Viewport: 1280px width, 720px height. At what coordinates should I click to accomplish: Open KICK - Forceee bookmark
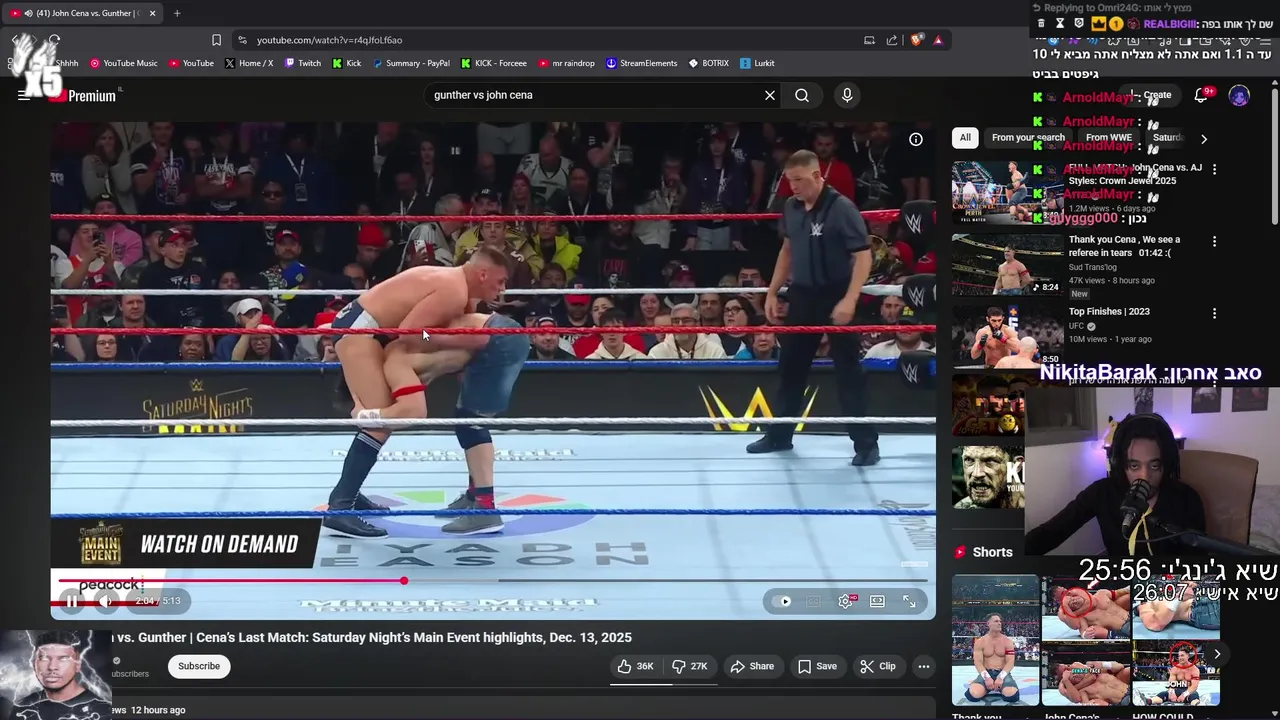(x=494, y=63)
